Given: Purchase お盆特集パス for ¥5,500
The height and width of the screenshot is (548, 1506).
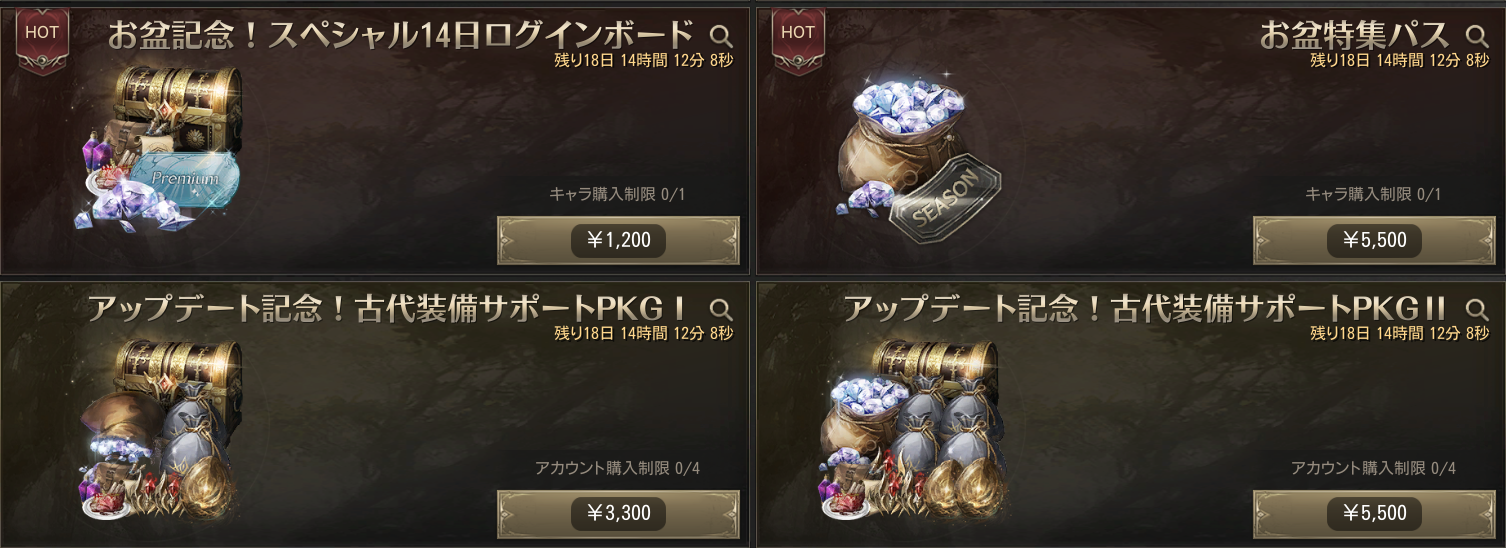Looking at the screenshot, I should [1374, 241].
